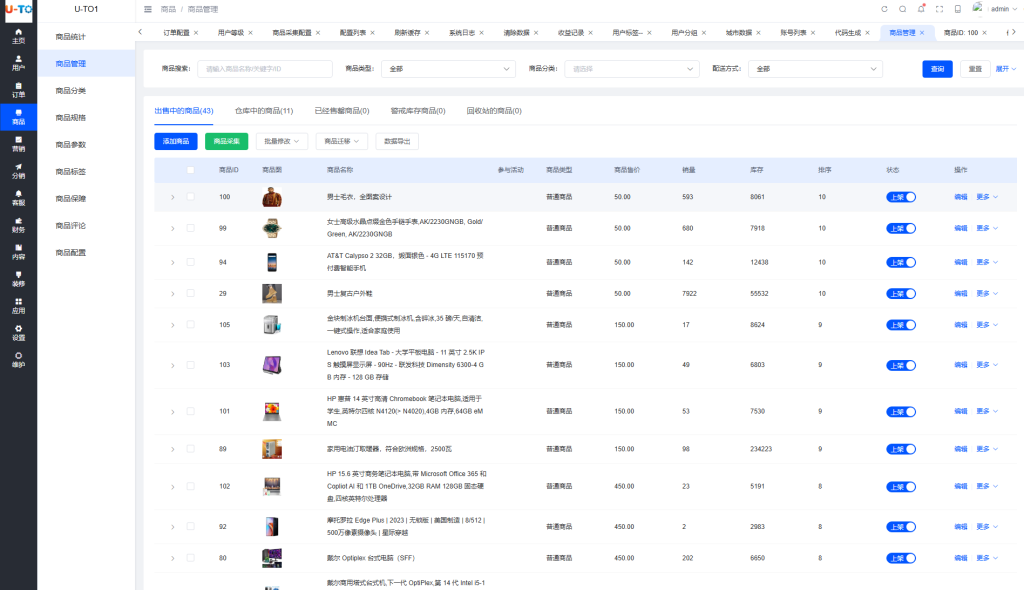
Task: Toggle the status switch for product 102
Action: click(901, 487)
